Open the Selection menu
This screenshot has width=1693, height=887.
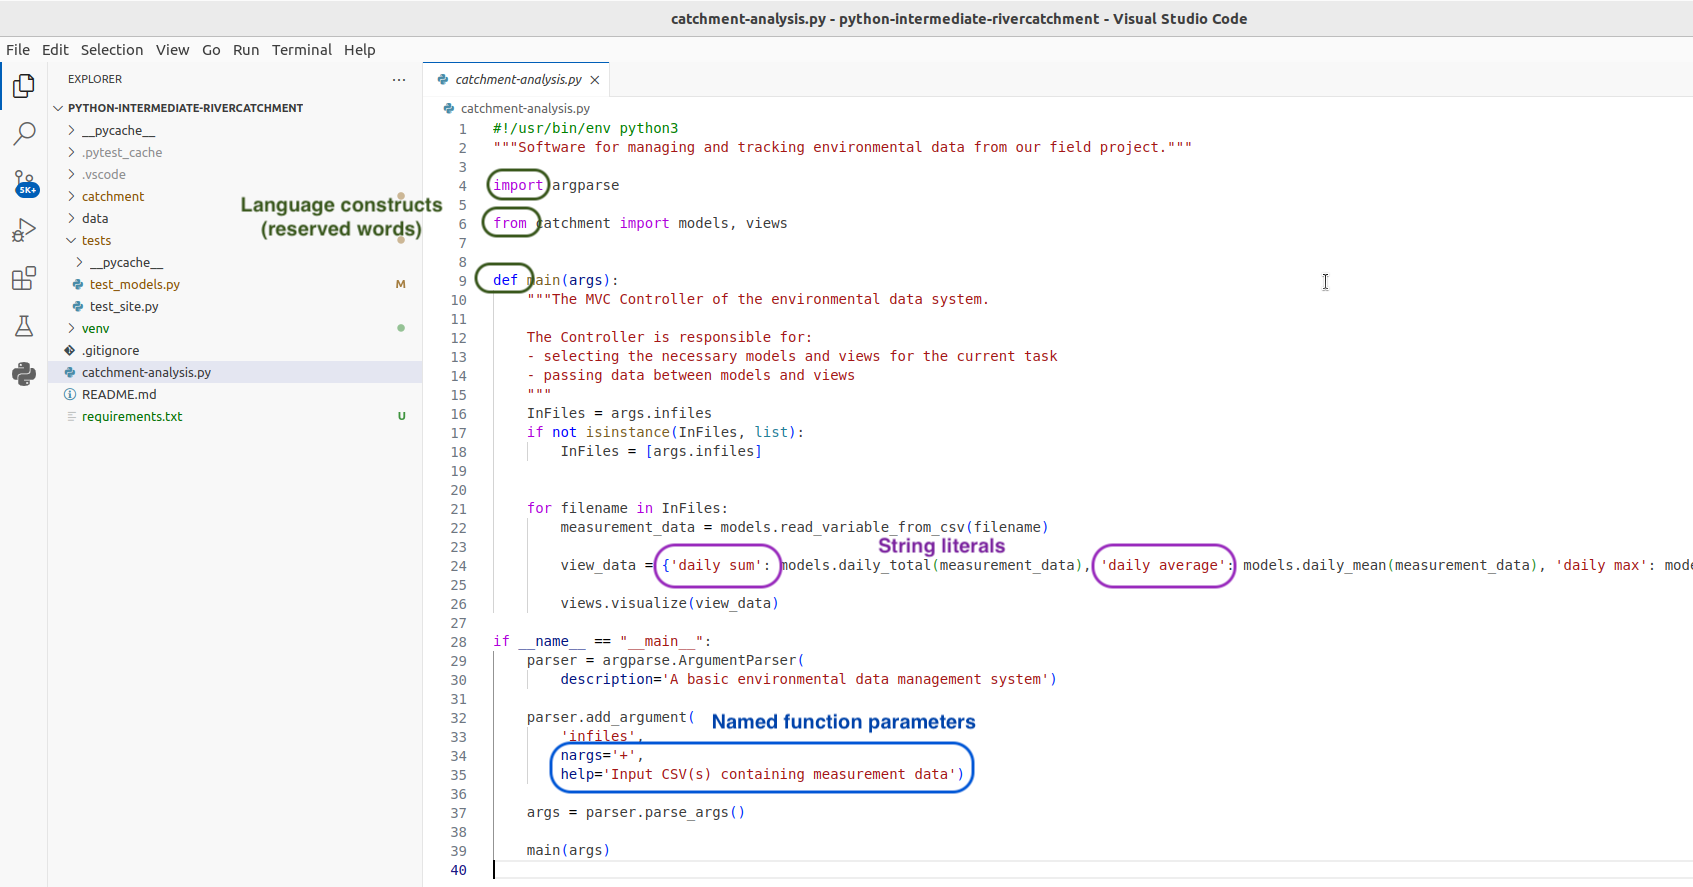pos(112,50)
